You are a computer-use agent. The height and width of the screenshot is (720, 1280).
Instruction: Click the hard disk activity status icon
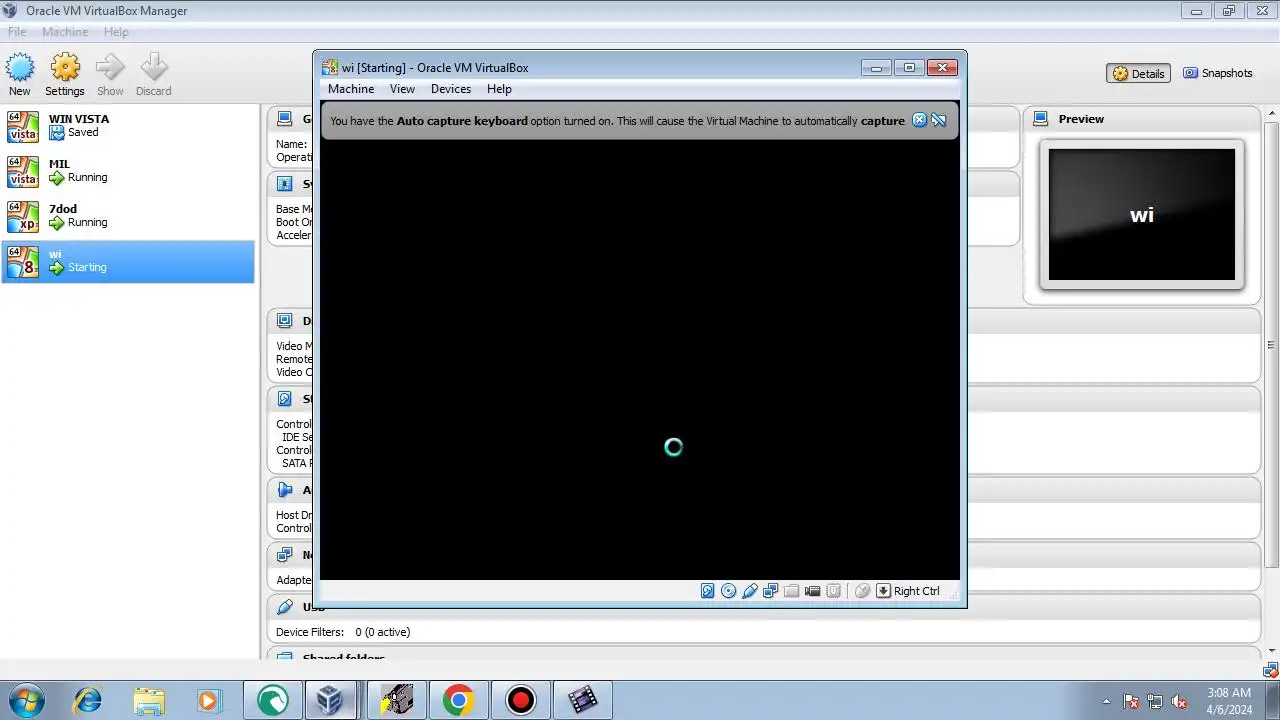707,591
